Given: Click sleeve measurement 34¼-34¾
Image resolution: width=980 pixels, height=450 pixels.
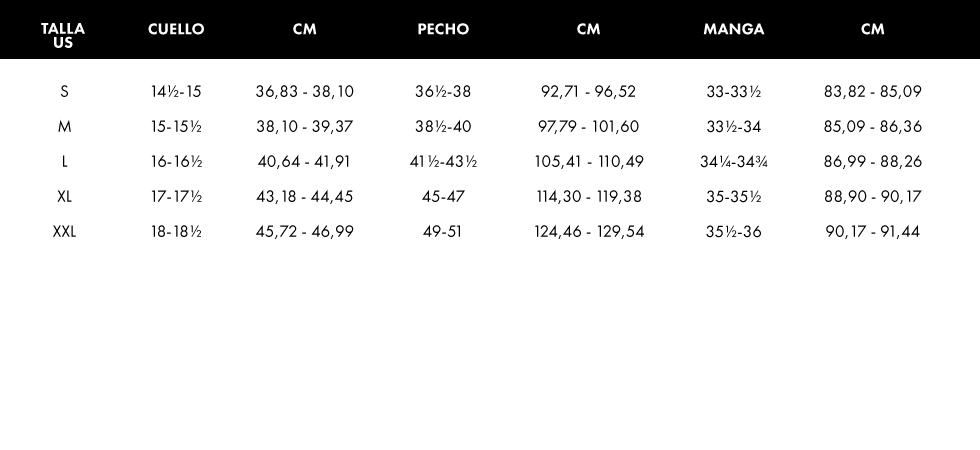Looking at the screenshot, I should coord(734,162).
